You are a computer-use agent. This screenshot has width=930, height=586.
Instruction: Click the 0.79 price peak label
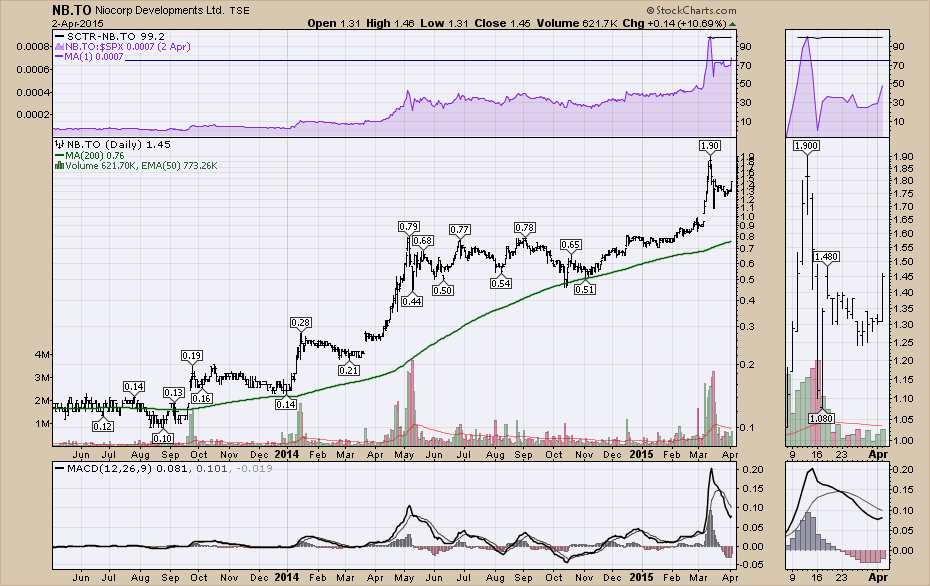(x=409, y=226)
